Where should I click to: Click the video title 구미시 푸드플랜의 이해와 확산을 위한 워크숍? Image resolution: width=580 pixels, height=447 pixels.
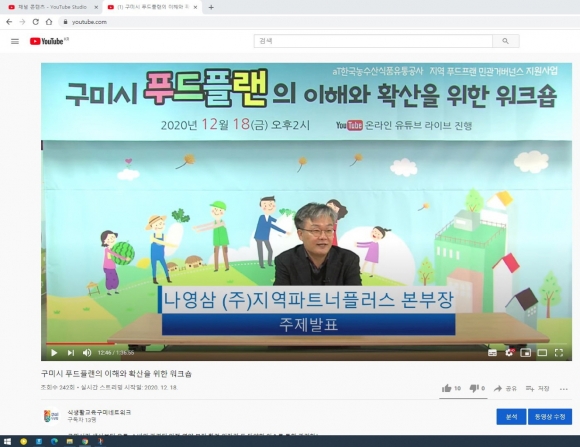[116, 373]
